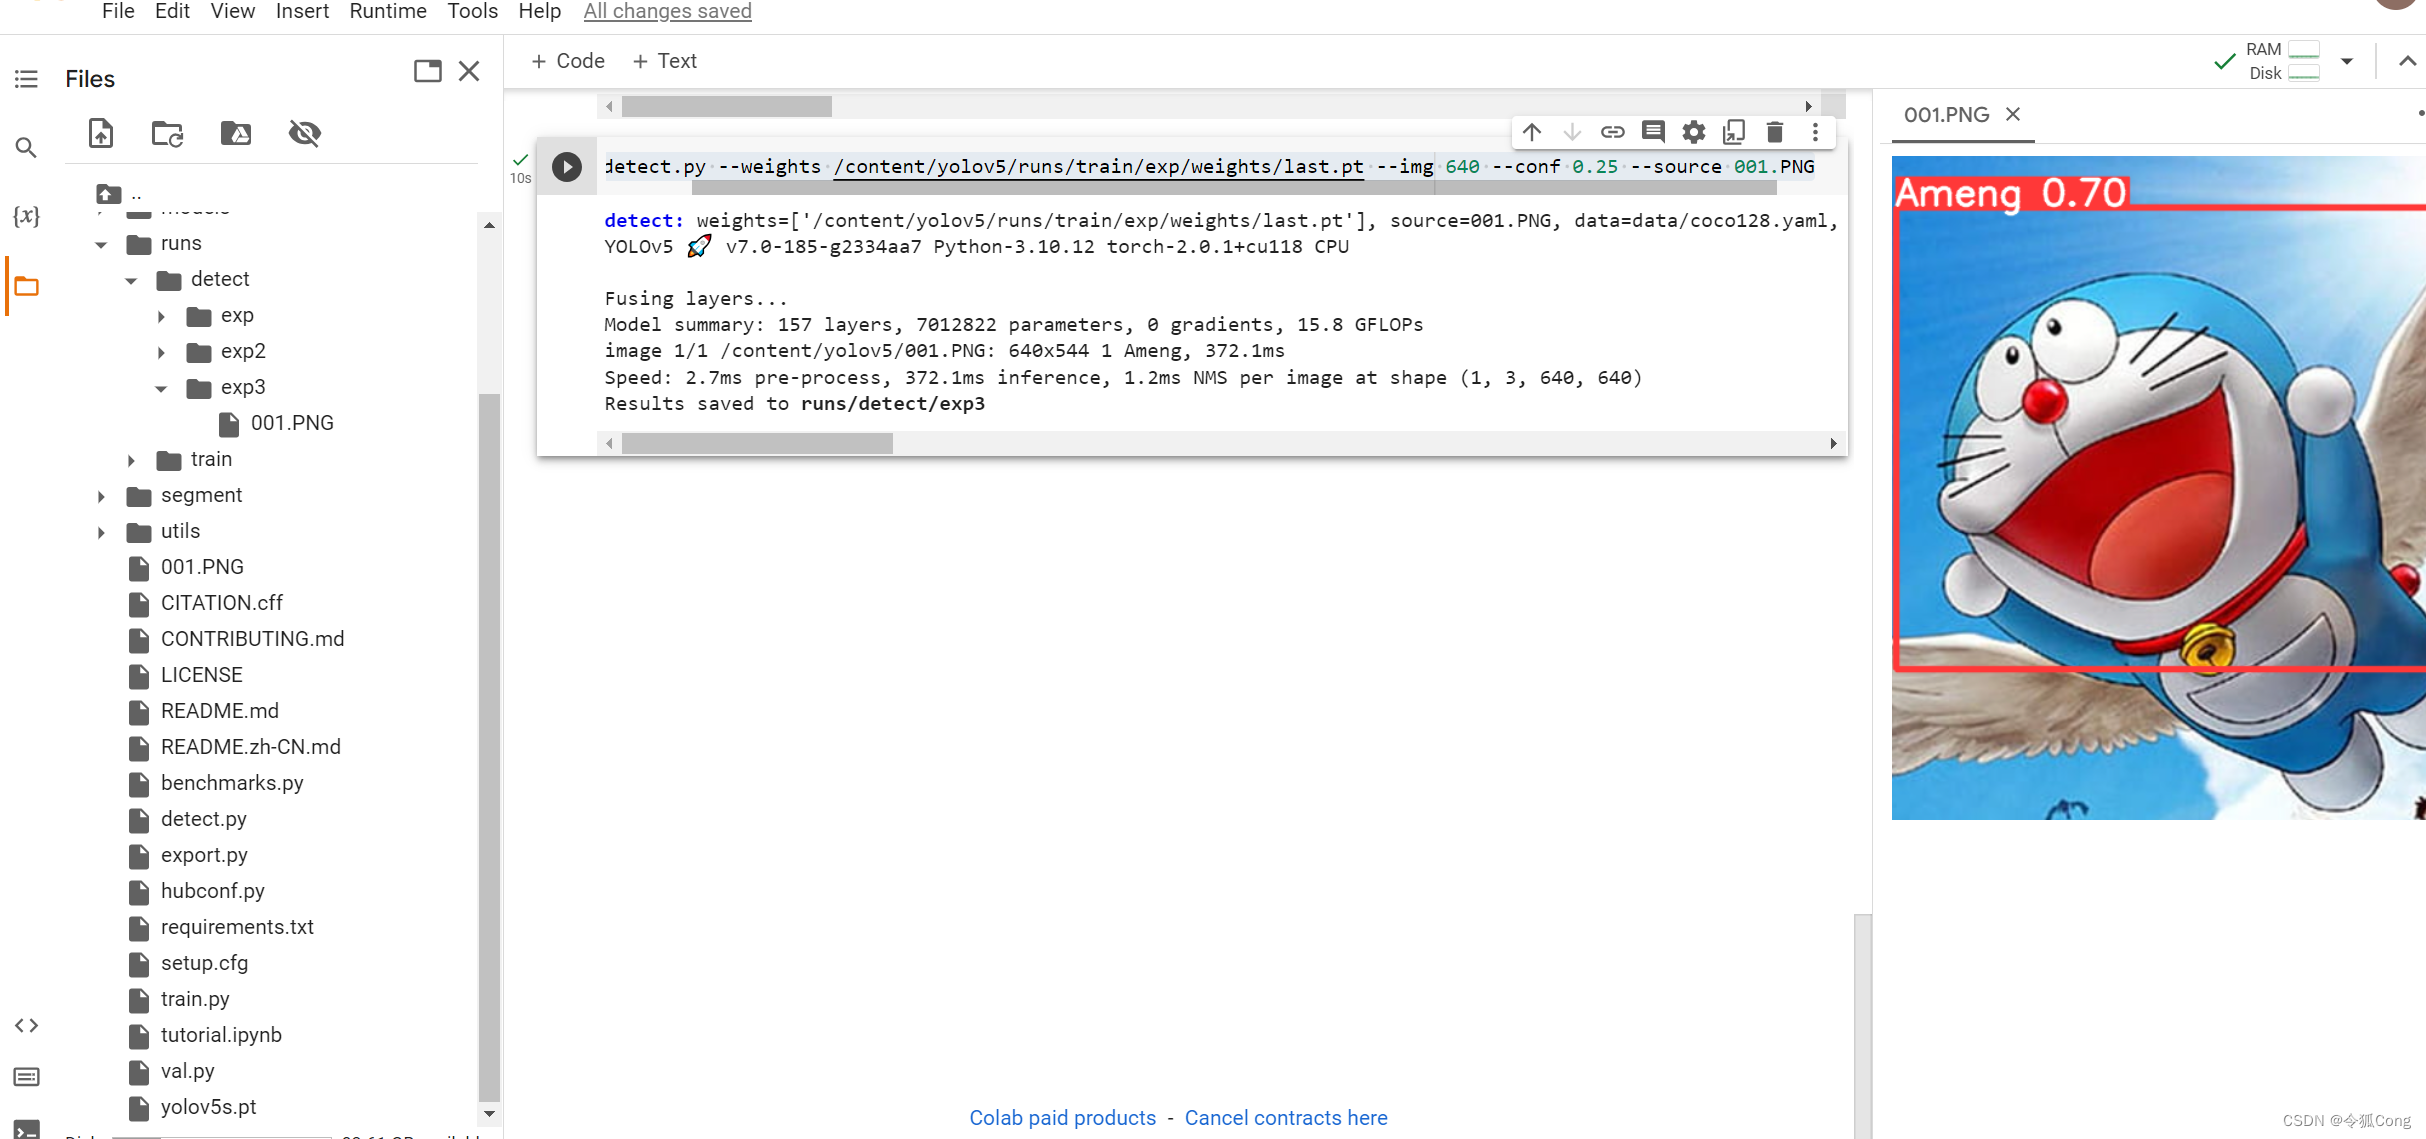Collapse the exp3 folder

click(x=161, y=388)
